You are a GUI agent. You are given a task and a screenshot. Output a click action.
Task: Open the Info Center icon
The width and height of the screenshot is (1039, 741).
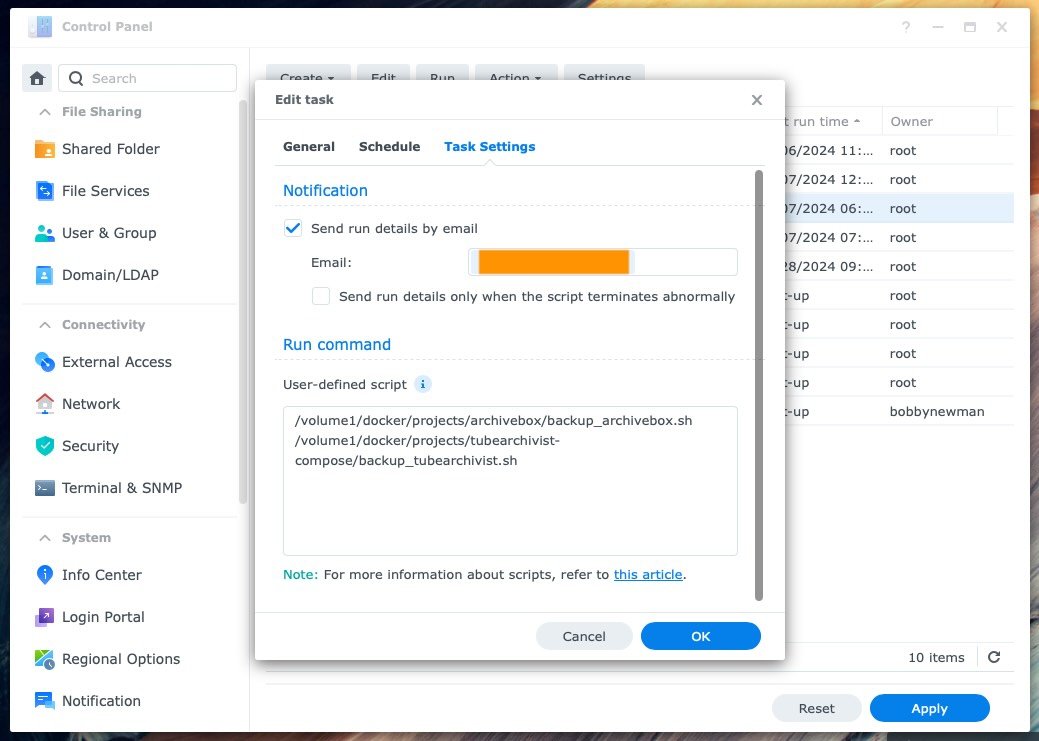[44, 575]
